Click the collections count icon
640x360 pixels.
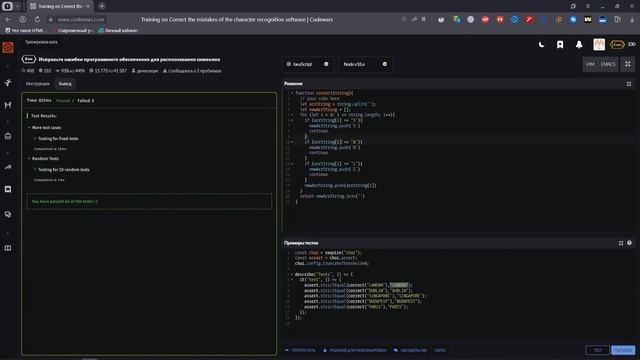pos(45,71)
